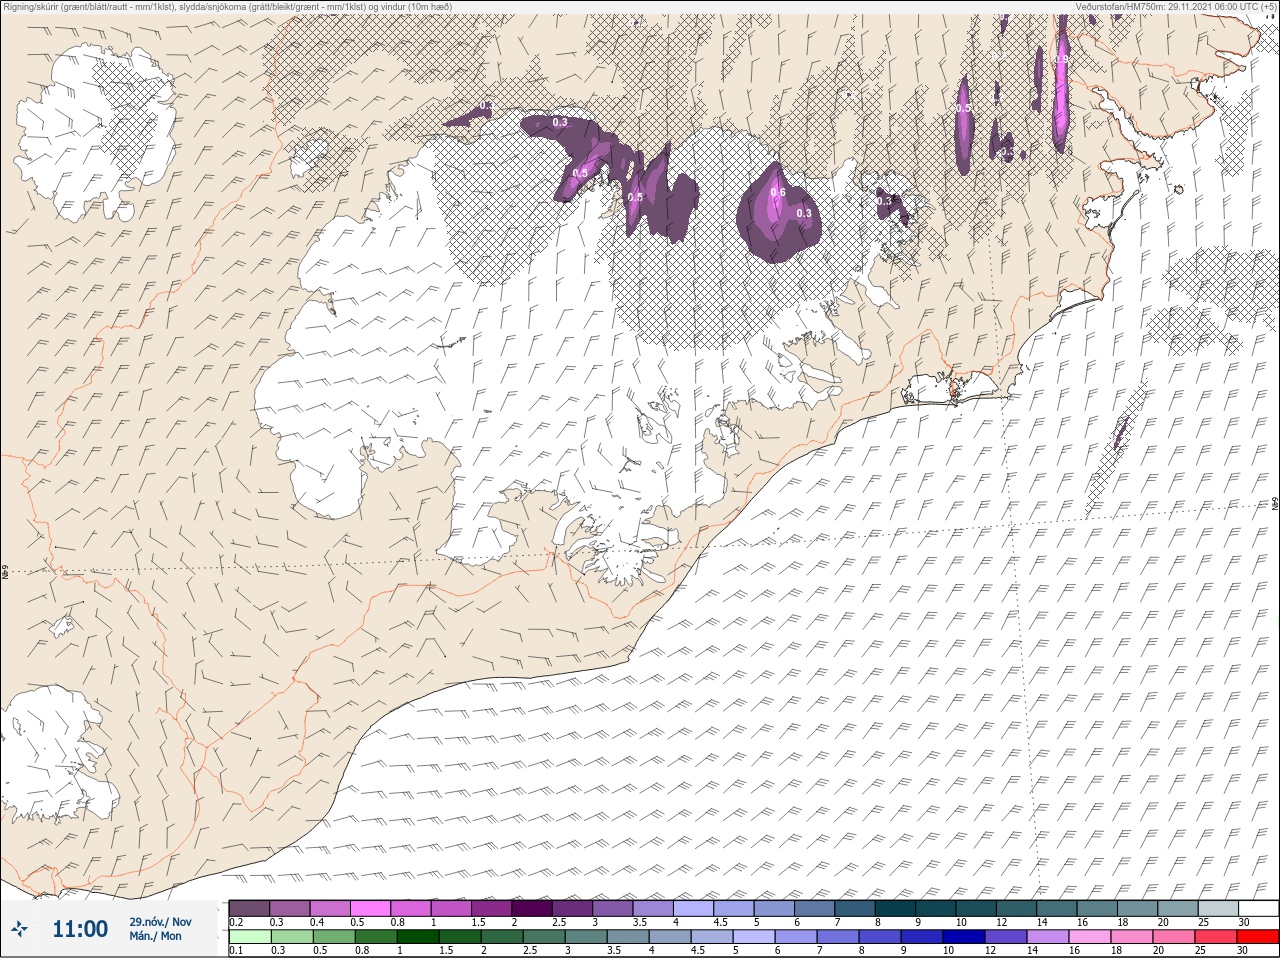The width and height of the screenshot is (1280, 958).
Task: Pick the upper legend swatch starting at 0.2
Action: (249, 908)
